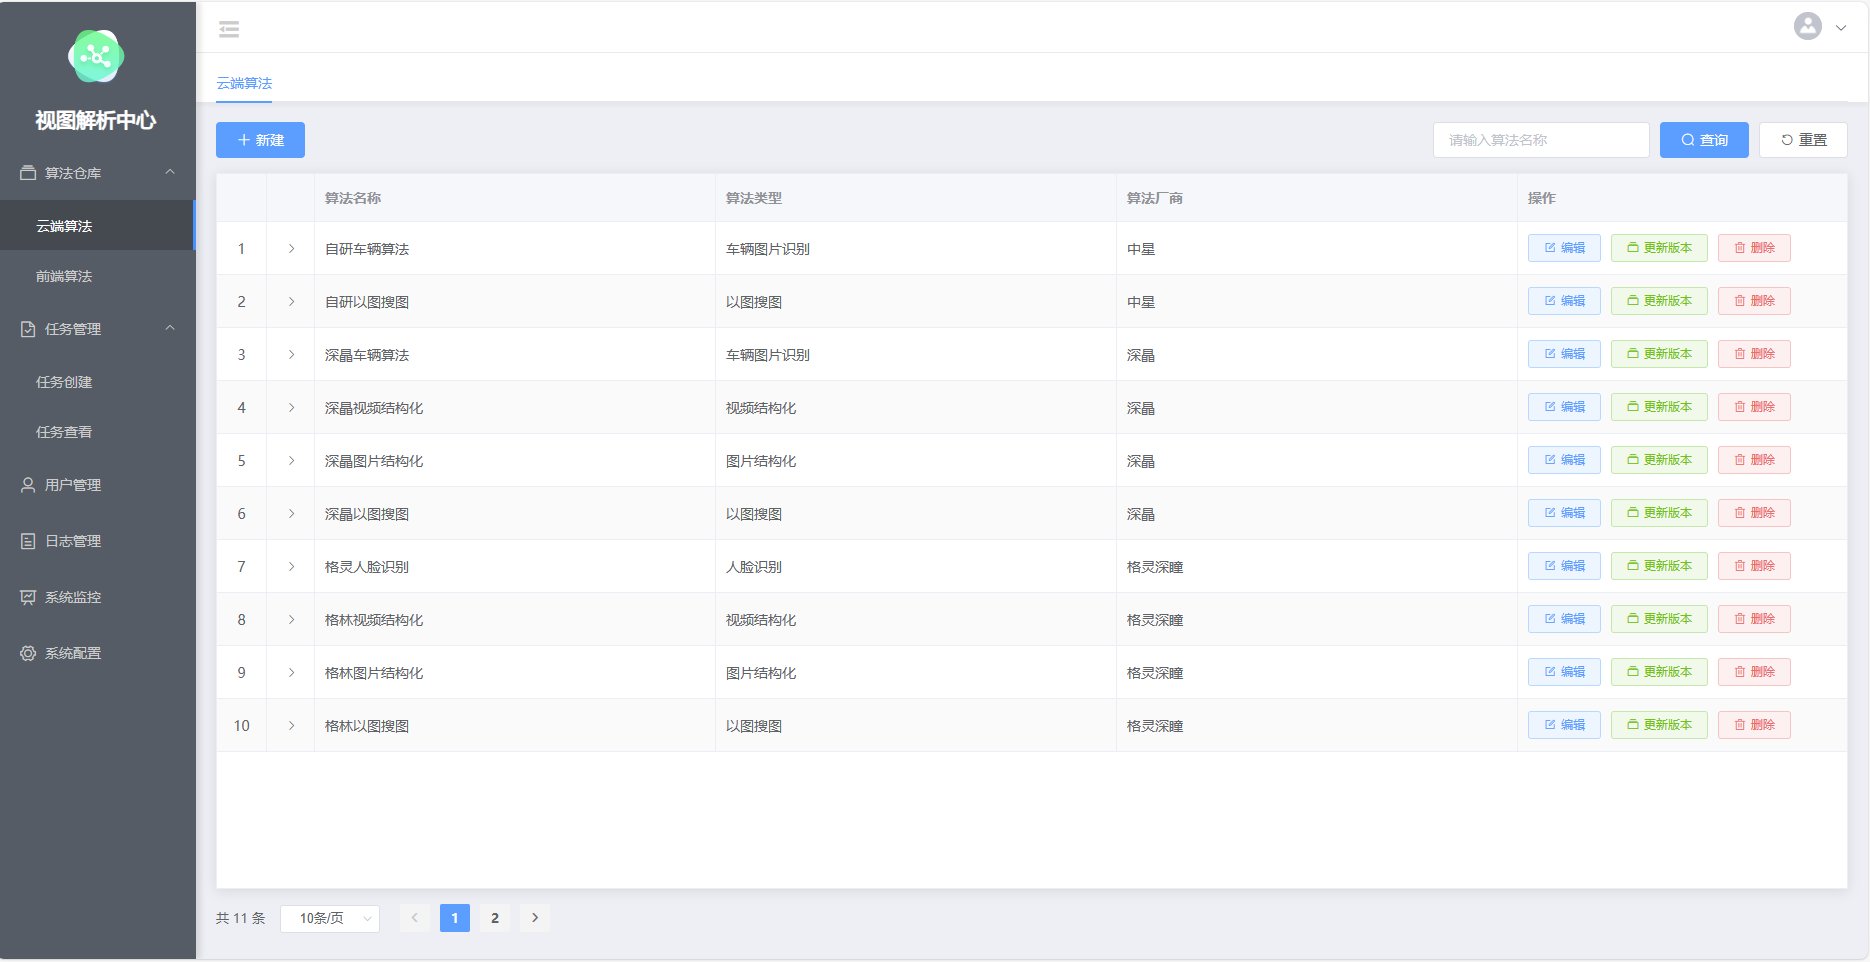The image size is (1870, 962).
Task: Click the 重置 reset button
Action: click(x=1802, y=140)
